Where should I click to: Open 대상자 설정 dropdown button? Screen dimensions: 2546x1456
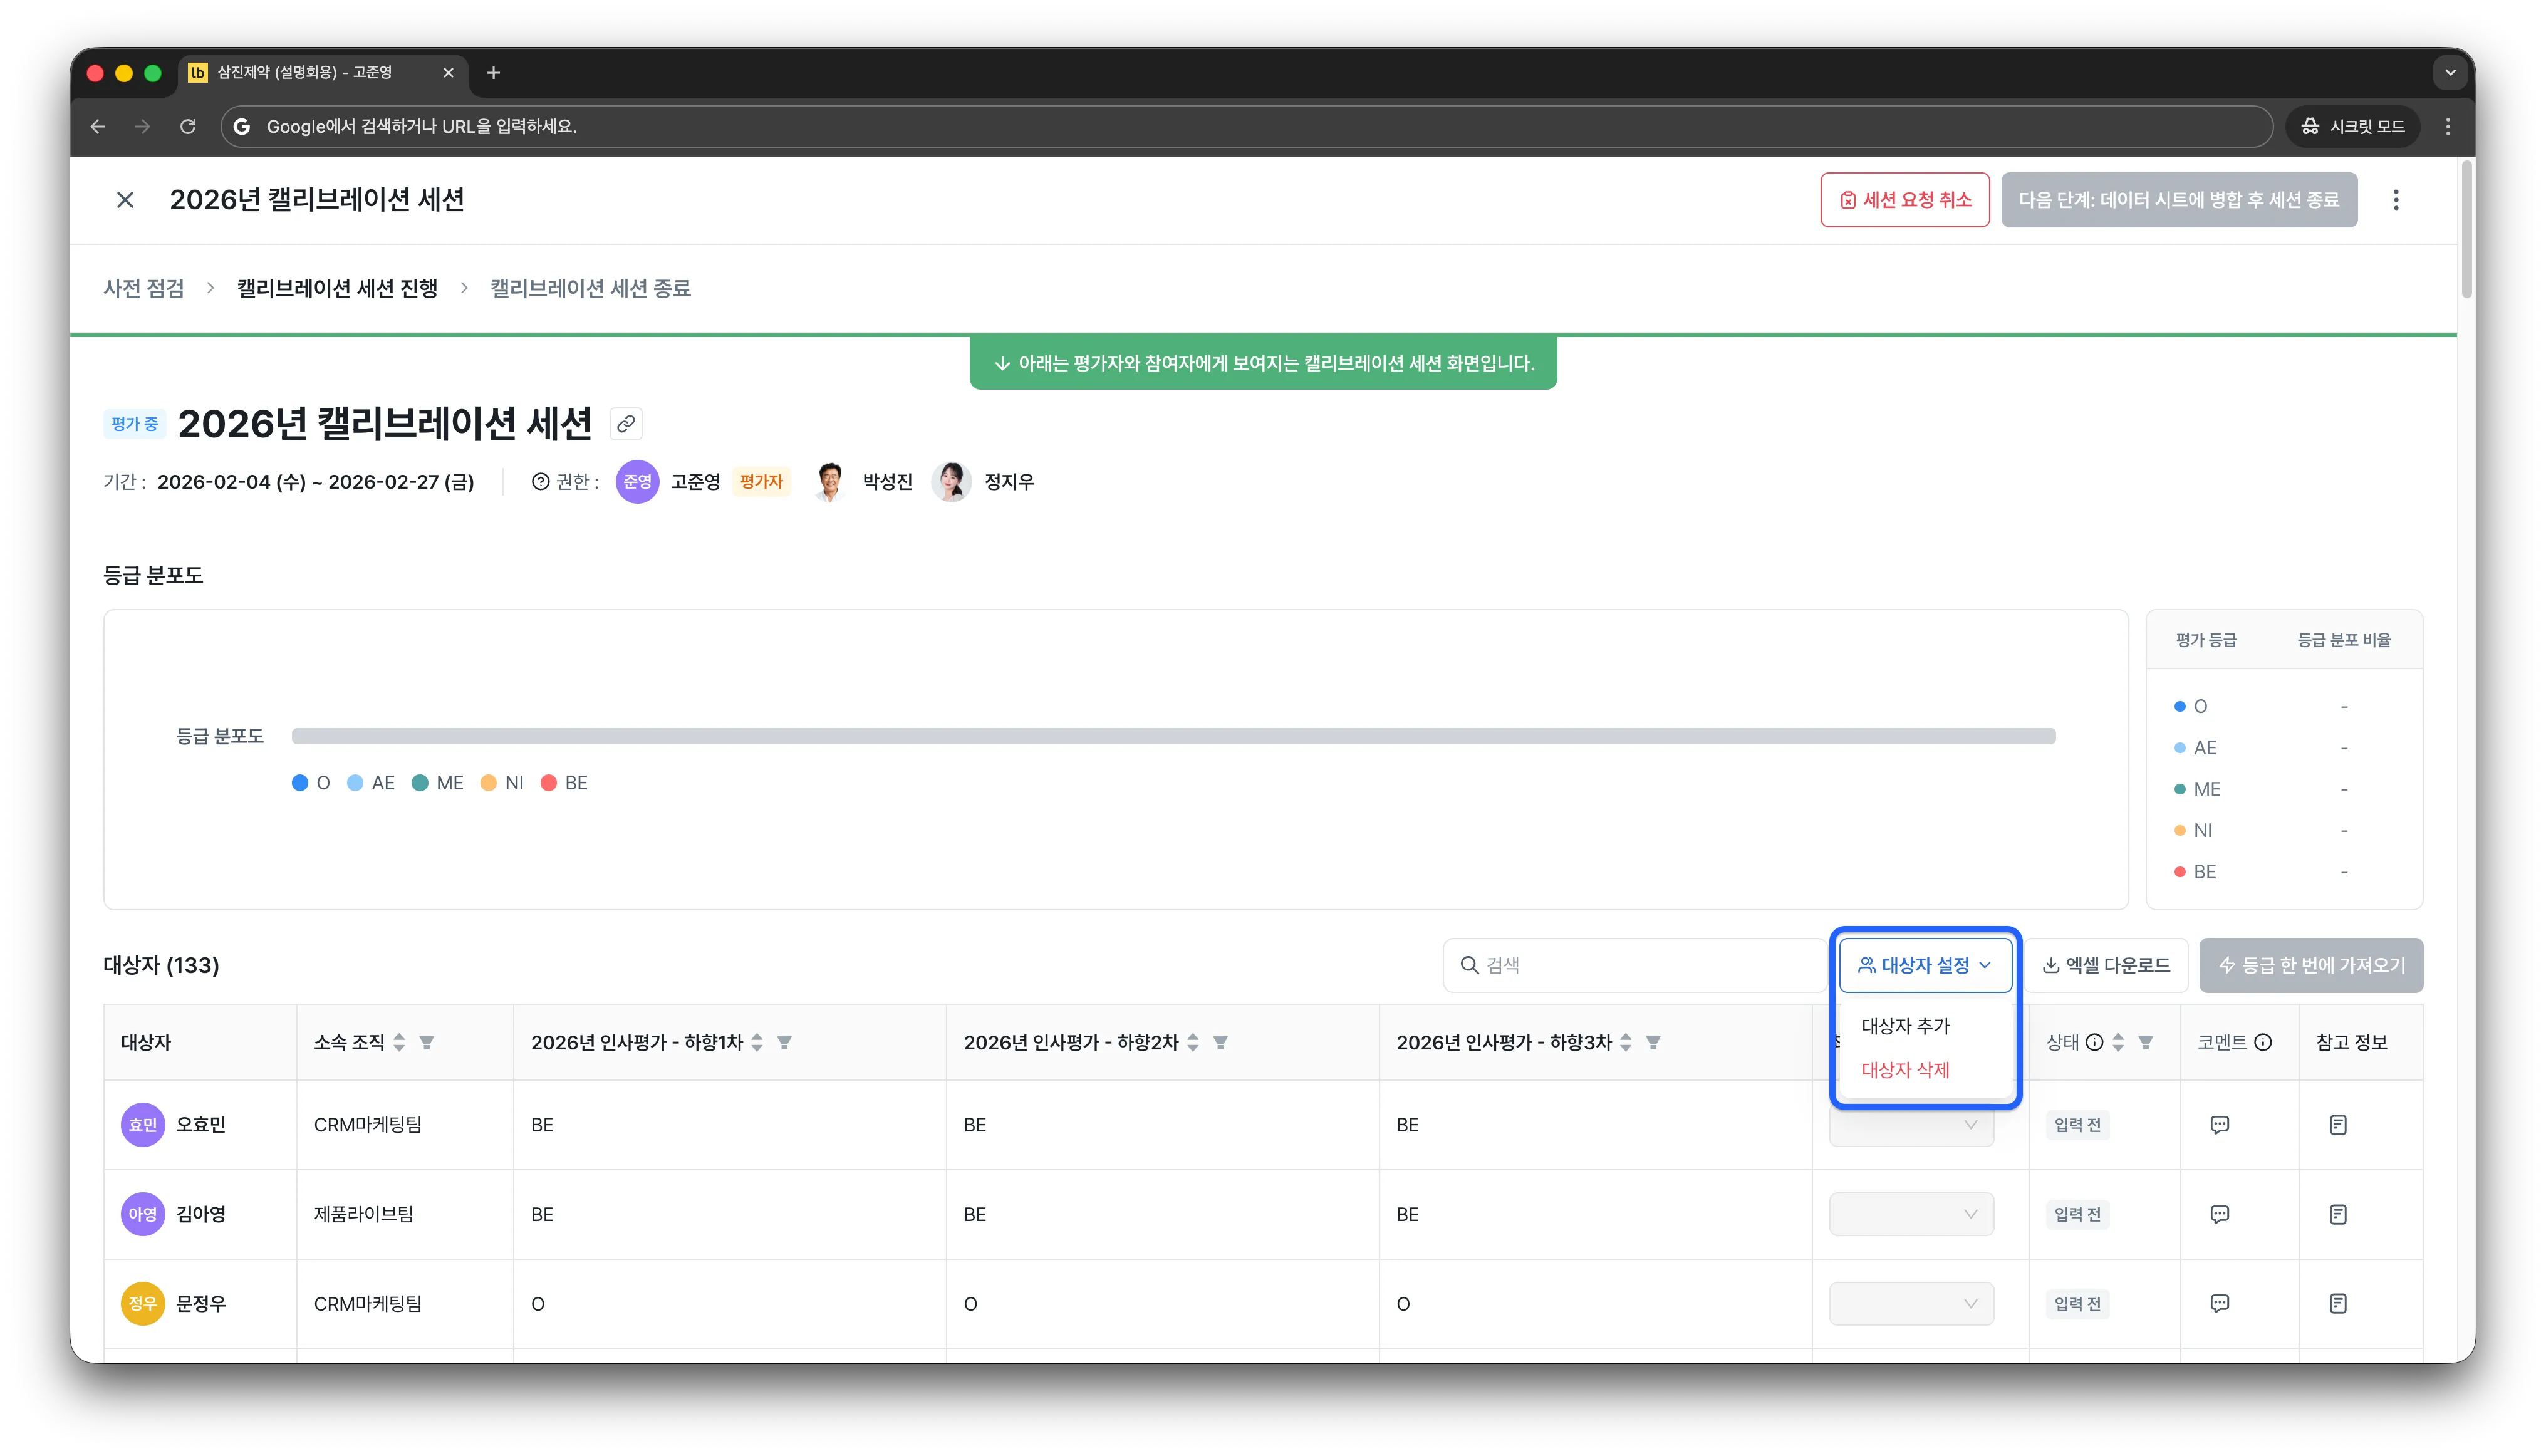pos(1925,965)
